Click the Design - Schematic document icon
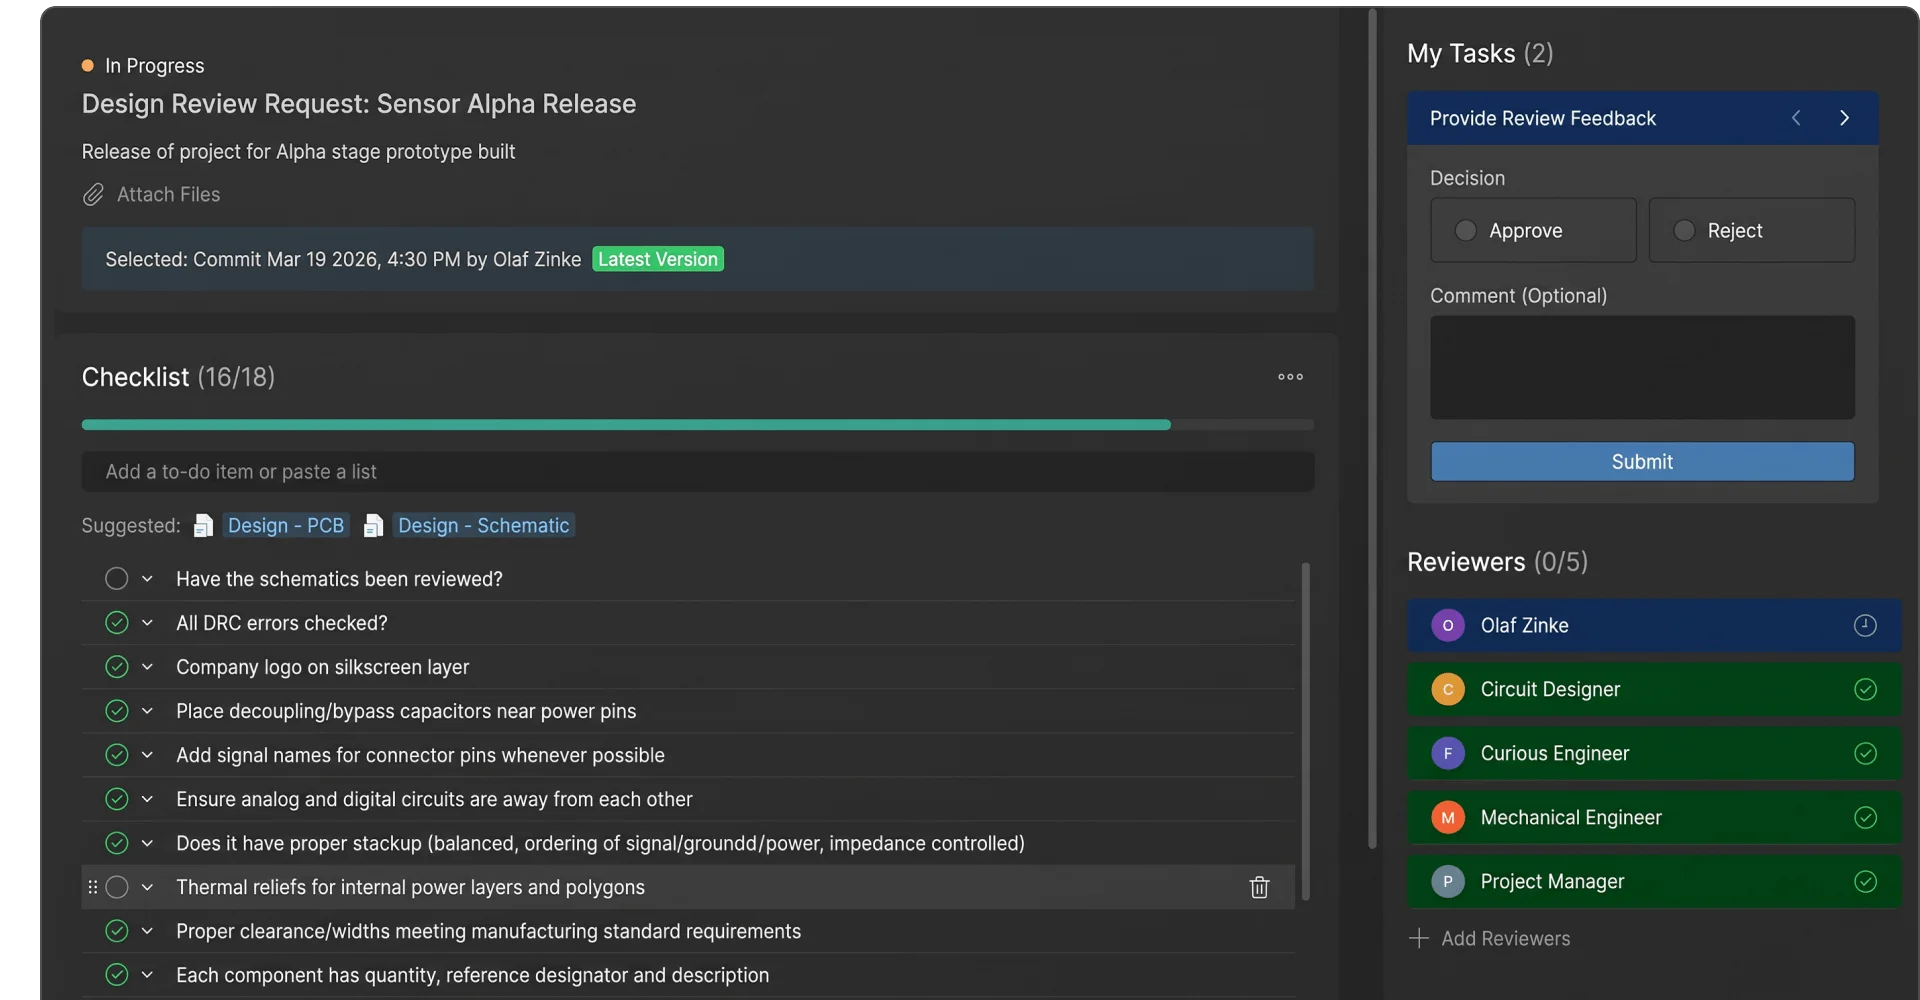Viewport: 1920px width, 1000px height. [373, 526]
